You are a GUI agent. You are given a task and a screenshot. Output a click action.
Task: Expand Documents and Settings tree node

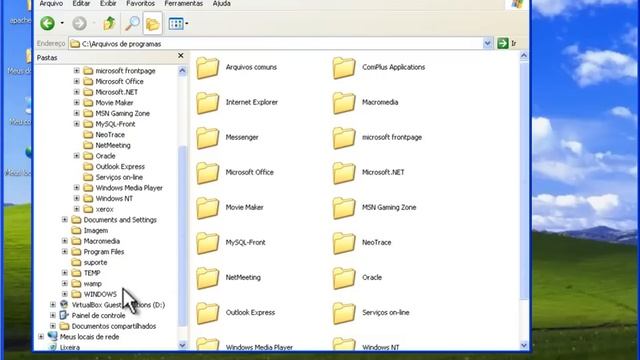point(65,220)
